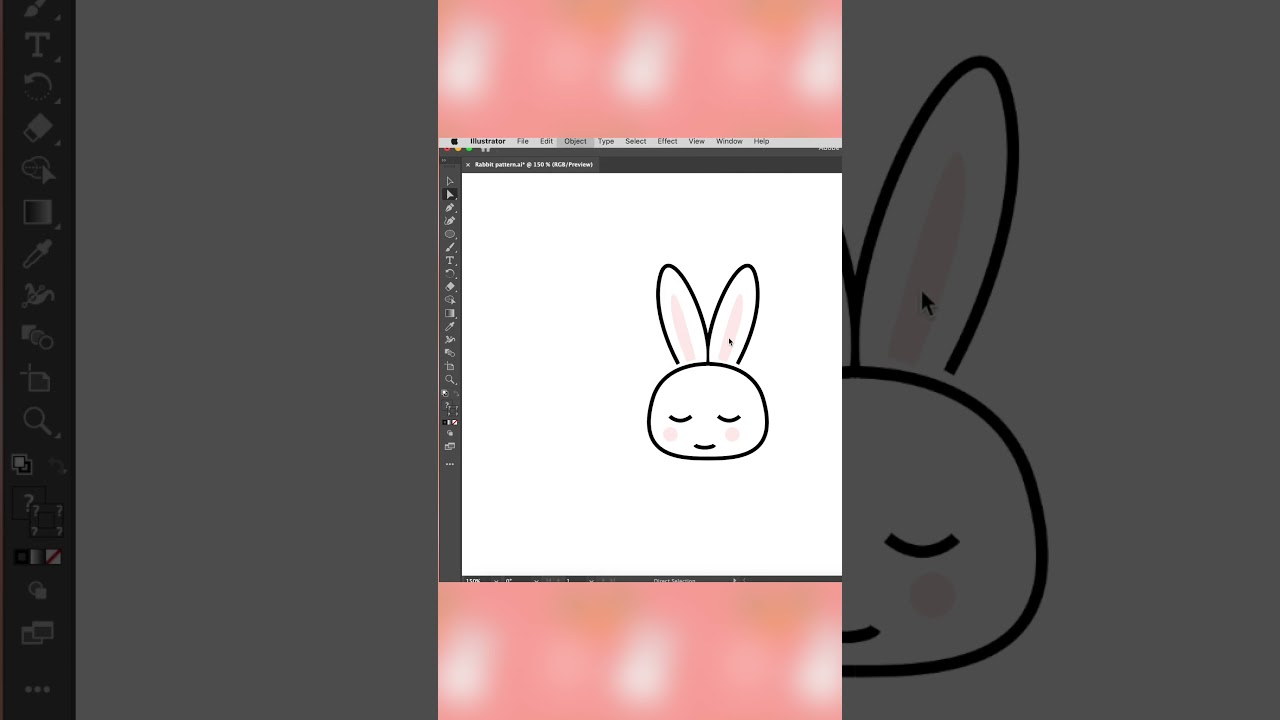Open the Edit menu
This screenshot has width=1280, height=720.
[547, 141]
